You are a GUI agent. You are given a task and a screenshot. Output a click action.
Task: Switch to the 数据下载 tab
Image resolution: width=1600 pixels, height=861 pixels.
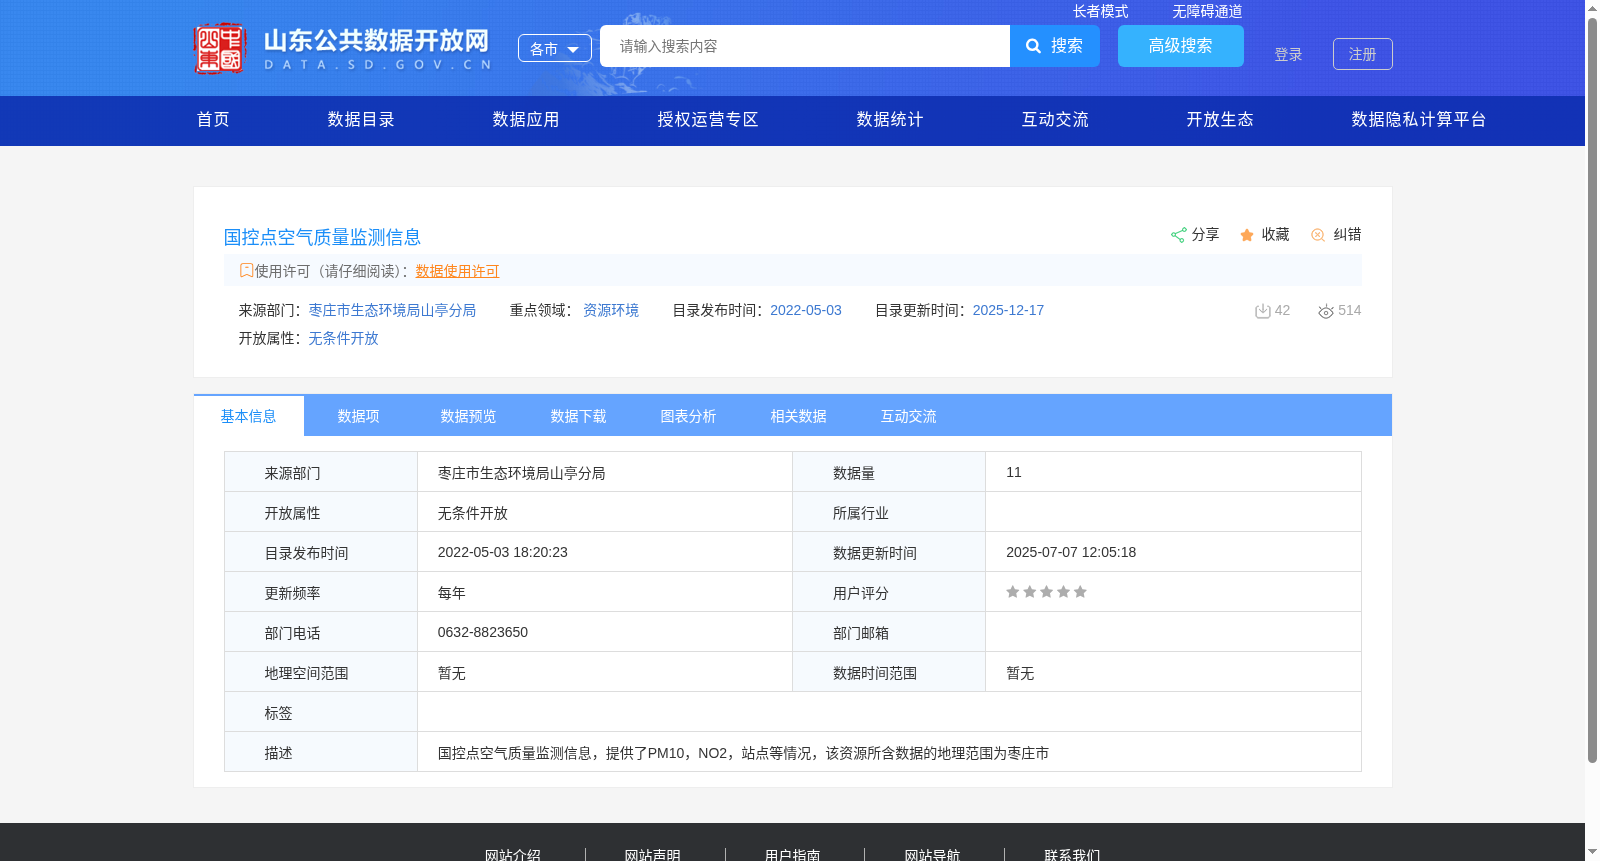click(579, 416)
